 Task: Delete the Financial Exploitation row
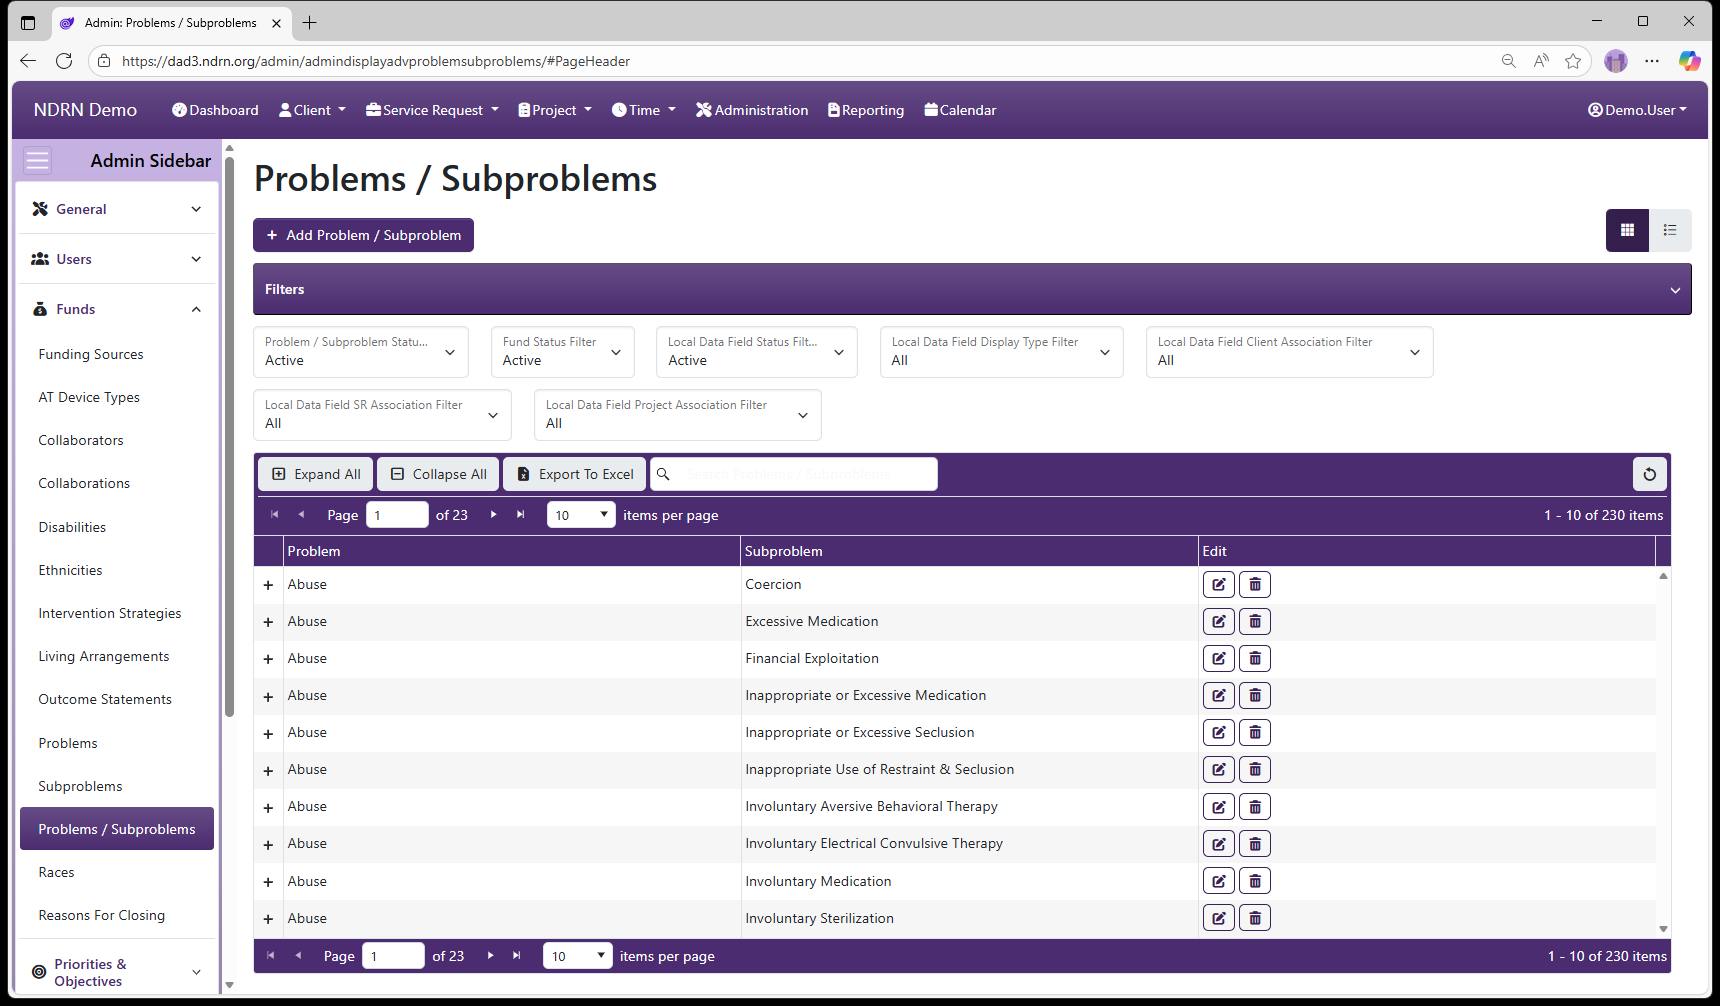click(x=1254, y=658)
